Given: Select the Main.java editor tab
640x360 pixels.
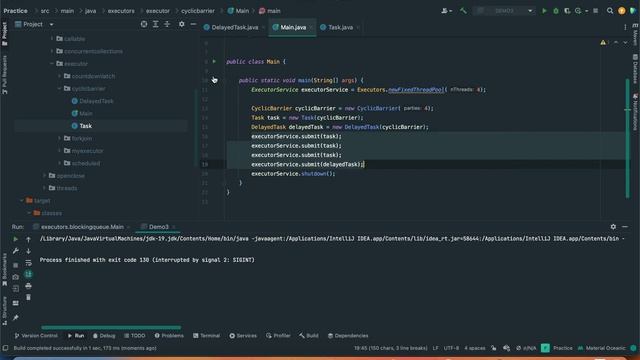Looking at the screenshot, I should (292, 27).
